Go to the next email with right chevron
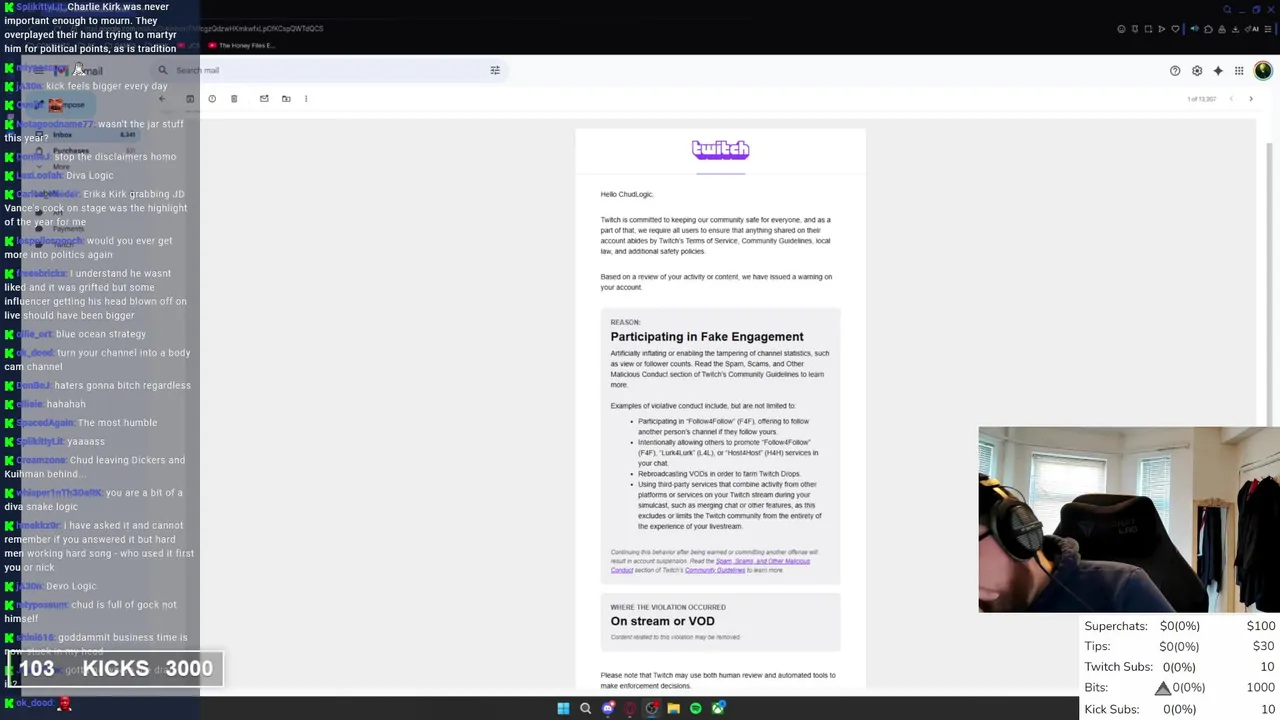Viewport: 1280px width, 720px height. coord(1251,99)
